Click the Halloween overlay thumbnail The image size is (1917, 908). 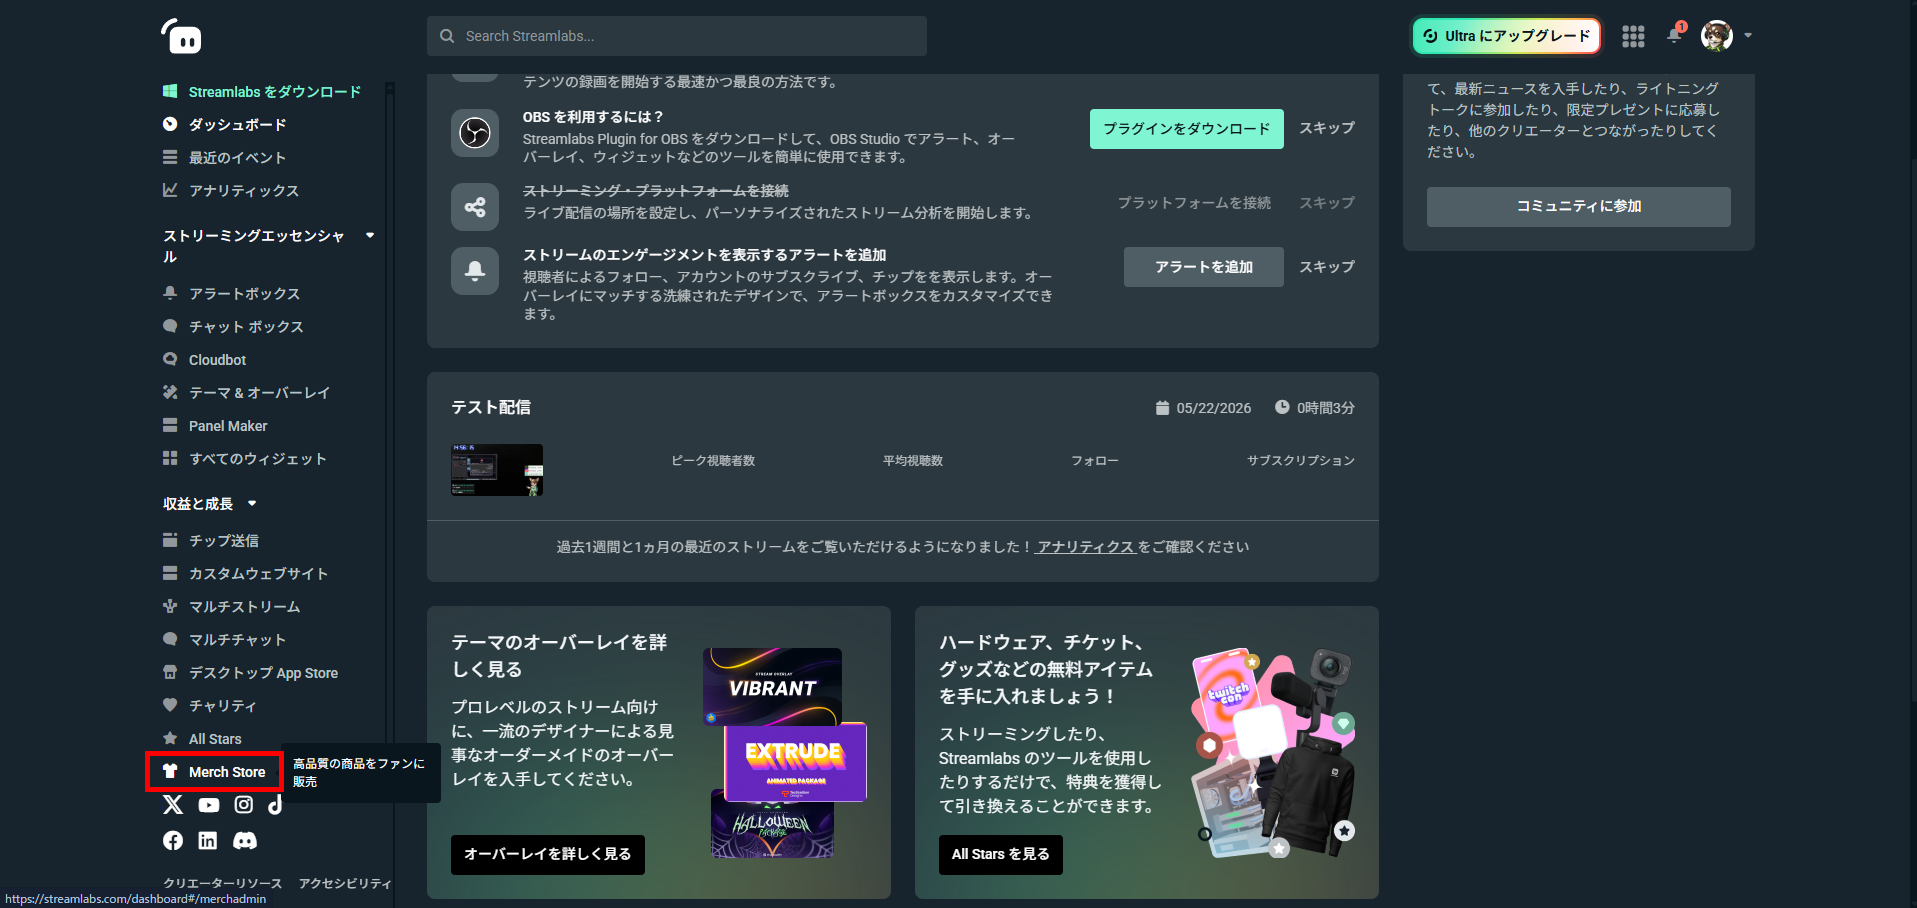(x=772, y=829)
